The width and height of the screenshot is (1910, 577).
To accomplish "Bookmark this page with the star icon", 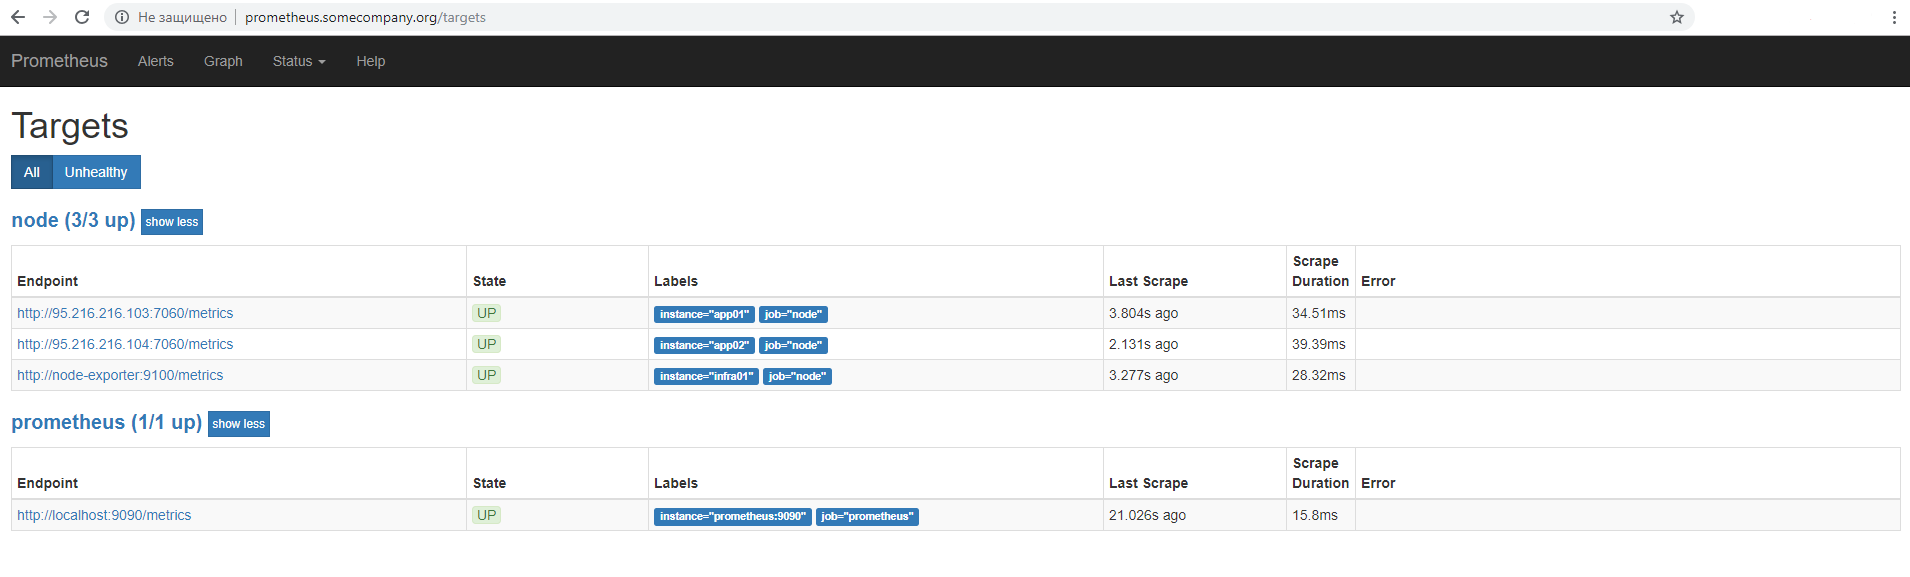I will click(1677, 17).
